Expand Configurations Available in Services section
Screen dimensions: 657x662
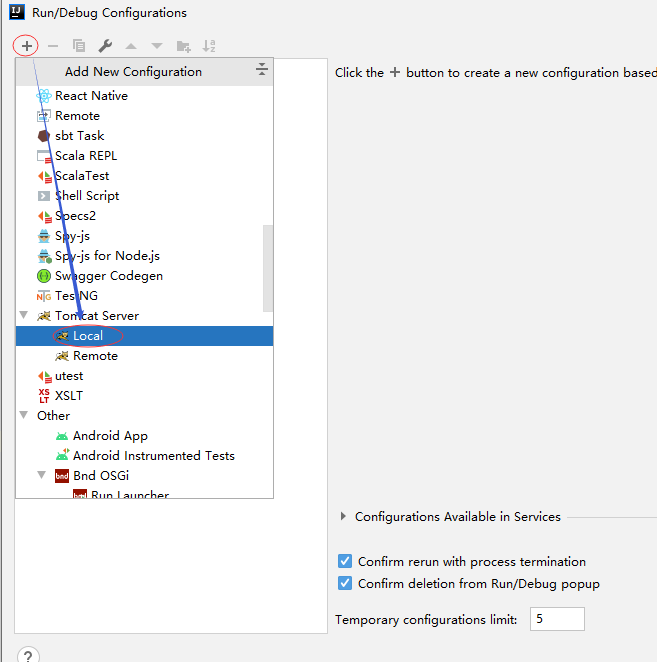point(343,516)
